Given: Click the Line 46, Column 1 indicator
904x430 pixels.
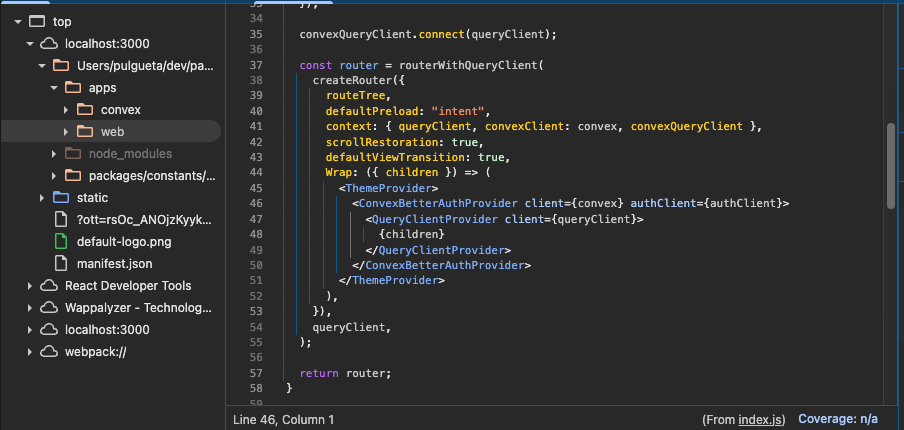Looking at the screenshot, I should click(x=284, y=420).
